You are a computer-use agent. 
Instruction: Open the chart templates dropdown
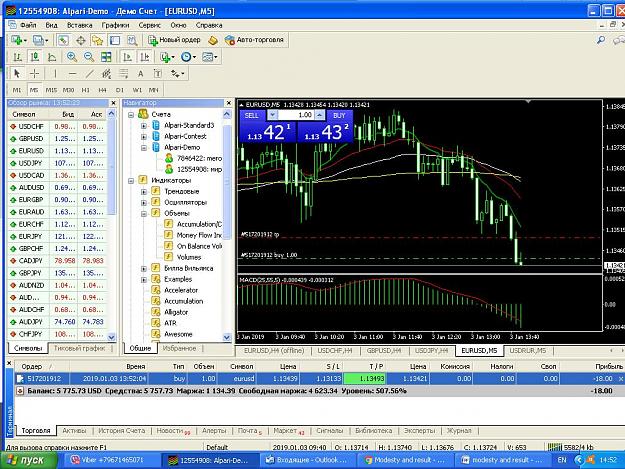(x=210, y=57)
